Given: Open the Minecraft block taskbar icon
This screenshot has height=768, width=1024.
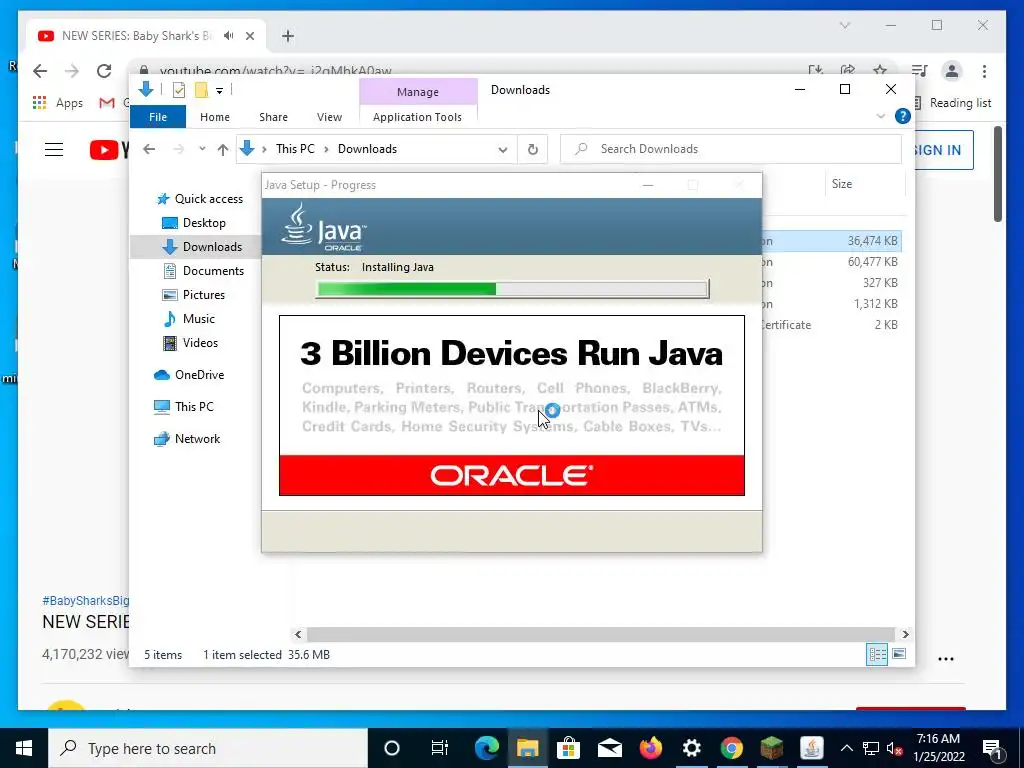Looking at the screenshot, I should [772, 748].
